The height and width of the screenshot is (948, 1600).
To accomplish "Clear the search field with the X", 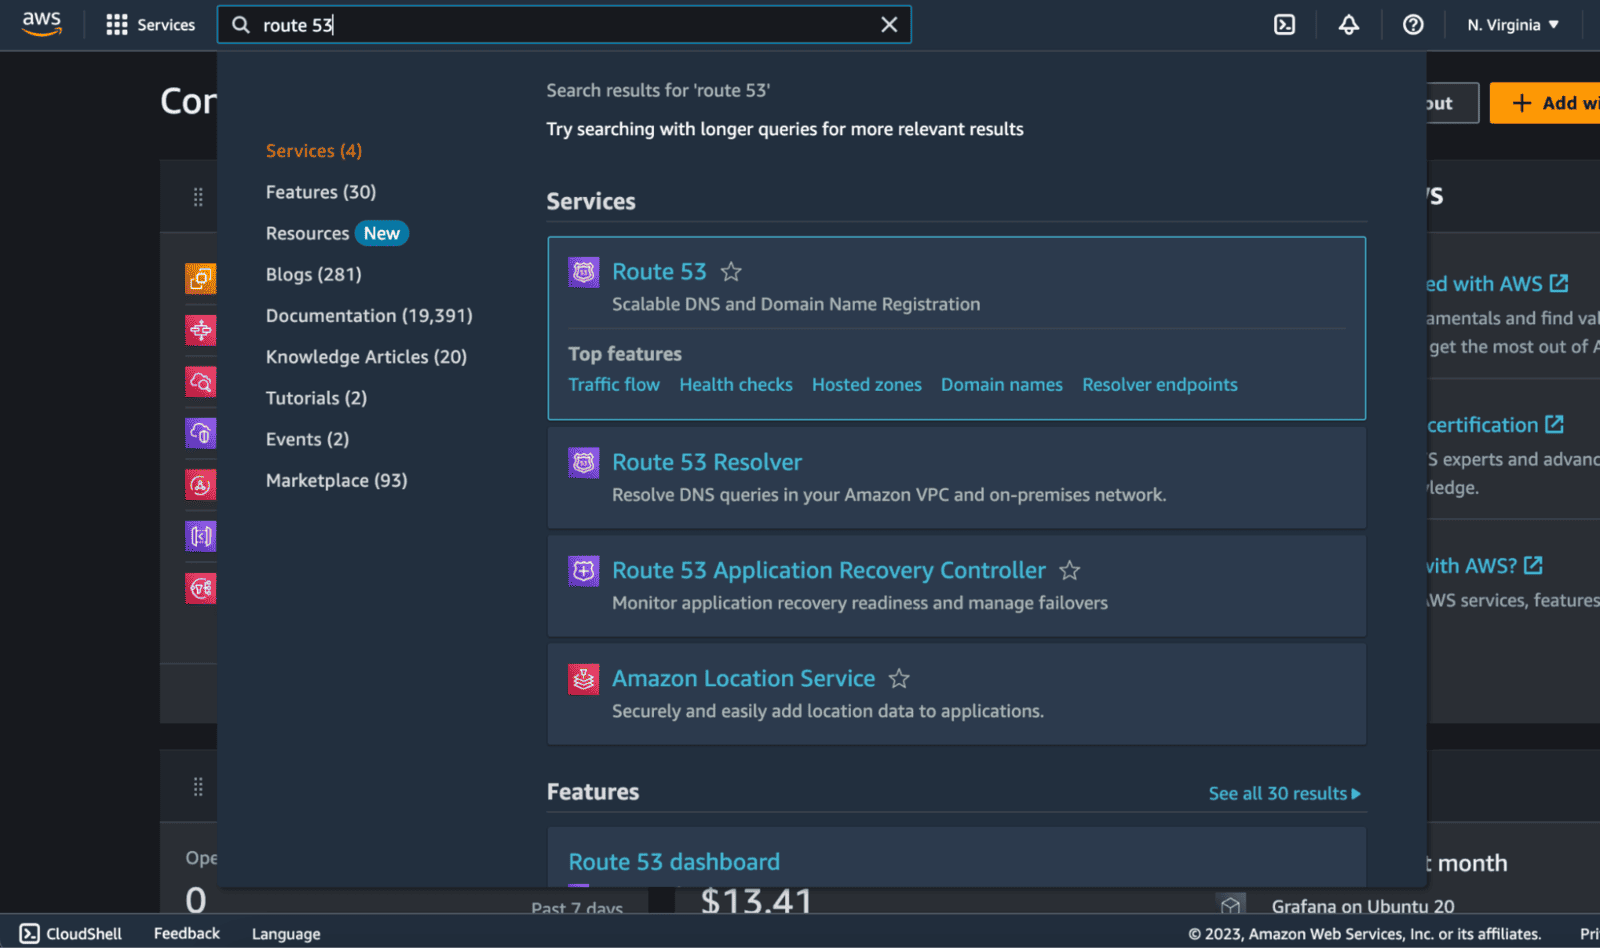I will click(888, 25).
